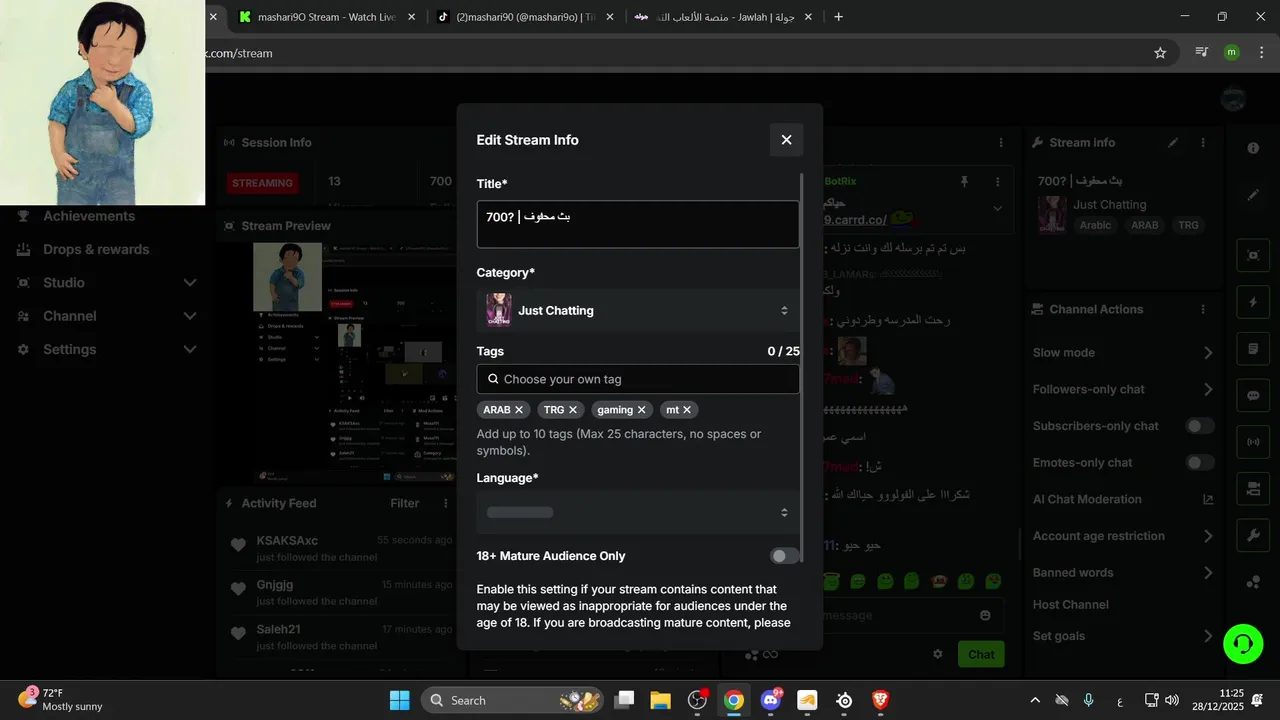Open BotRix message options menu
This screenshot has width=1280, height=720.
point(997,182)
